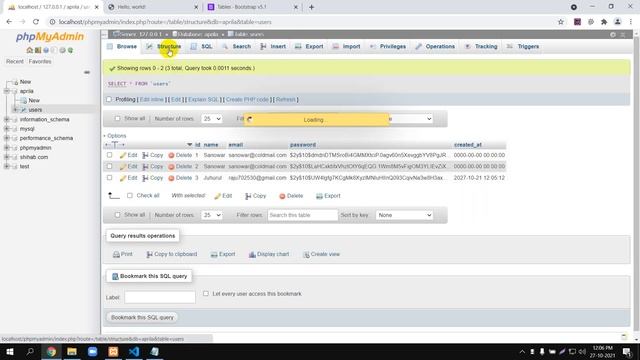Enable upper Show all checkbox

(118, 118)
